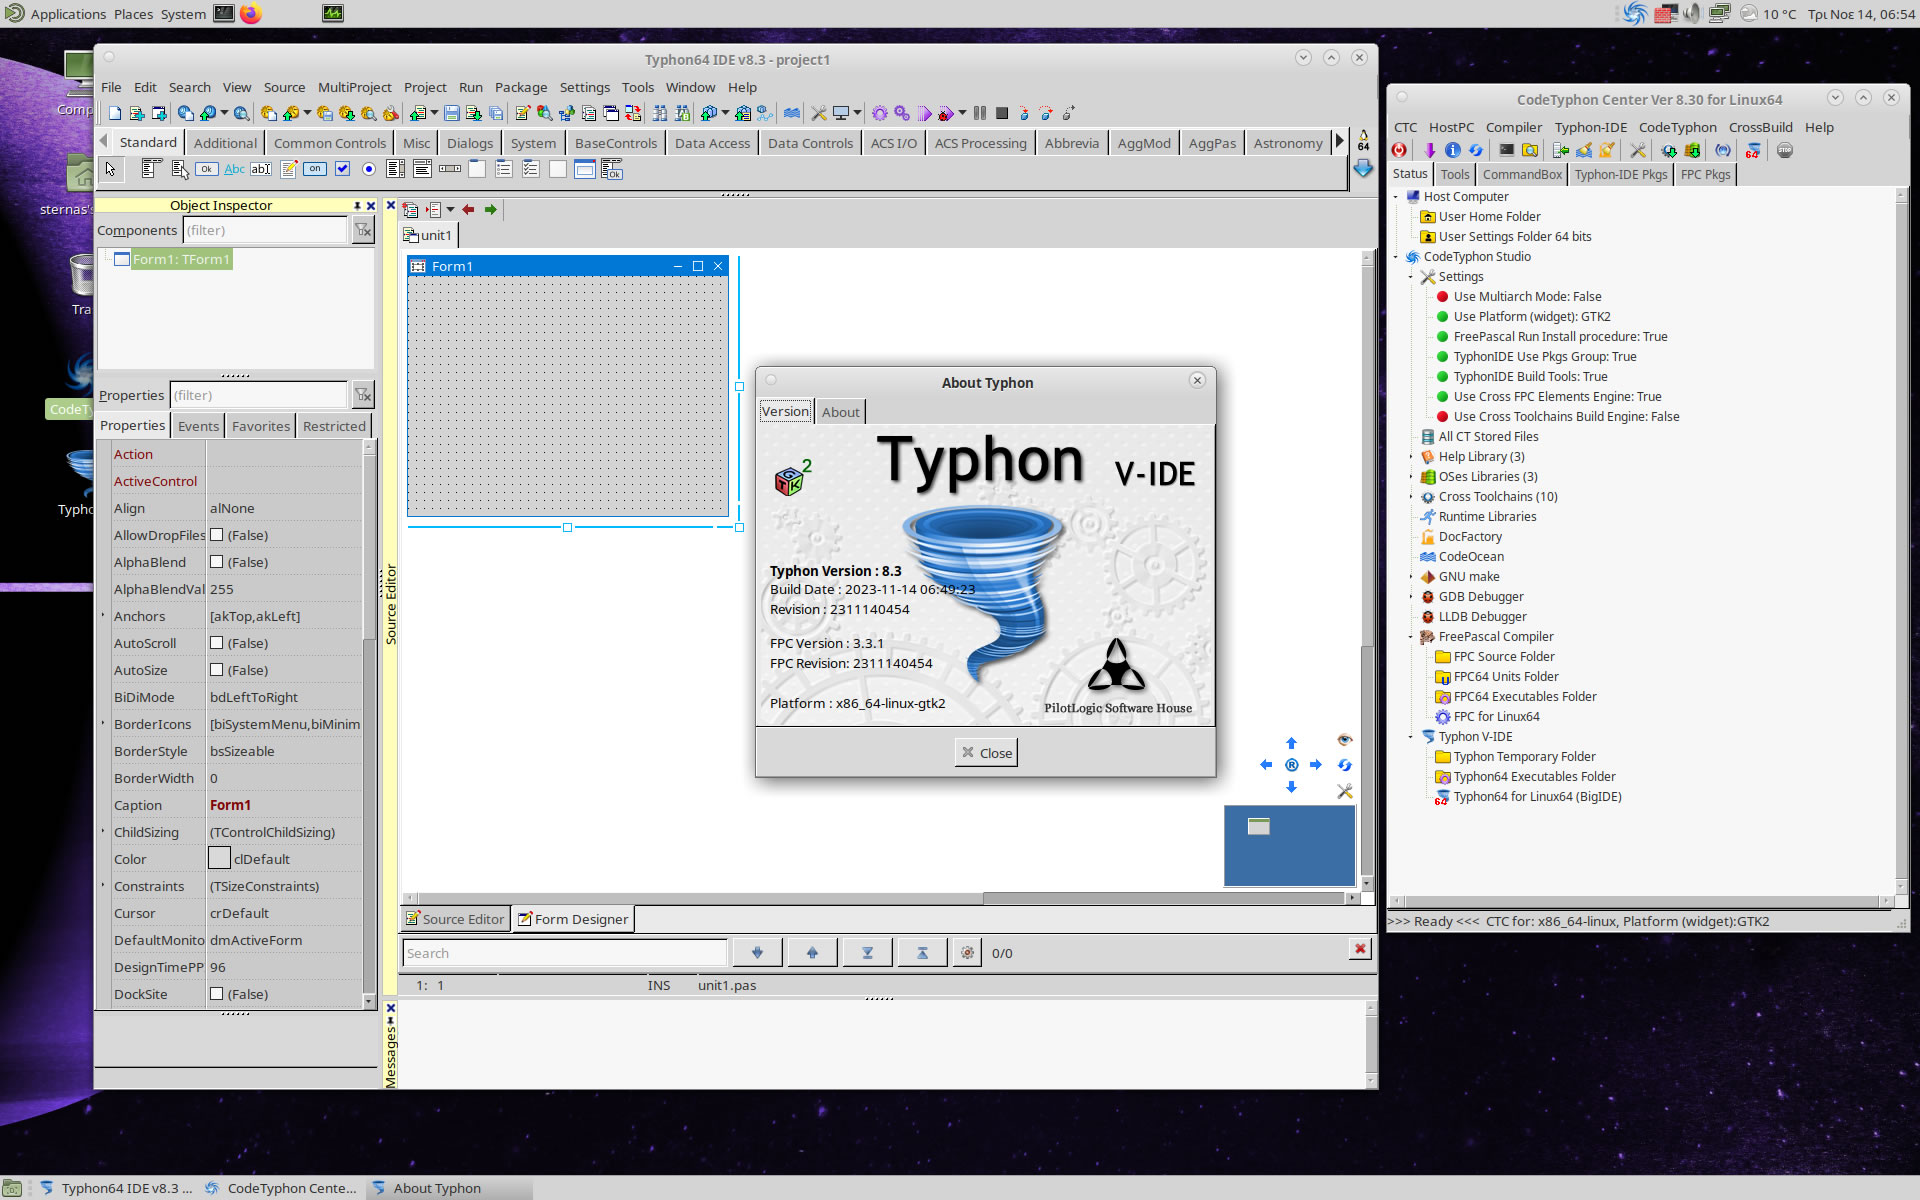Toggle the eye visibility icon in designer
This screenshot has width=1920, height=1200.
1344,740
